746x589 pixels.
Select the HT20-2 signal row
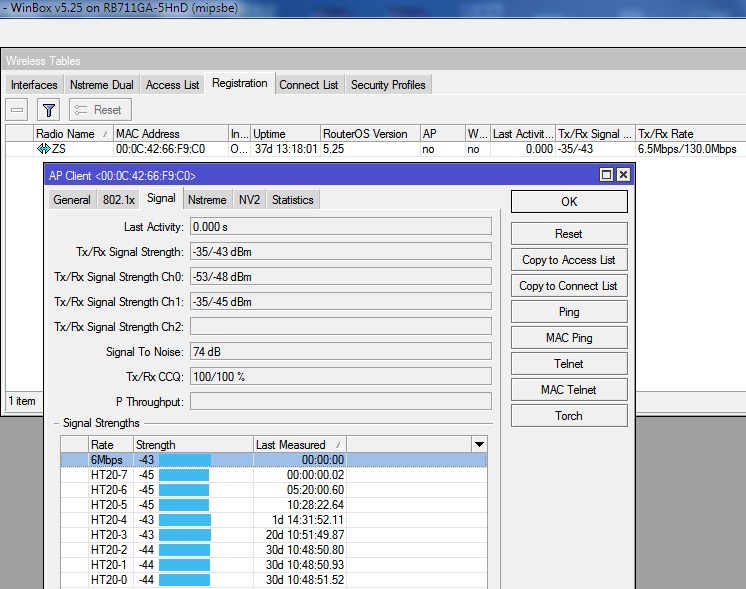pyautogui.click(x=274, y=550)
